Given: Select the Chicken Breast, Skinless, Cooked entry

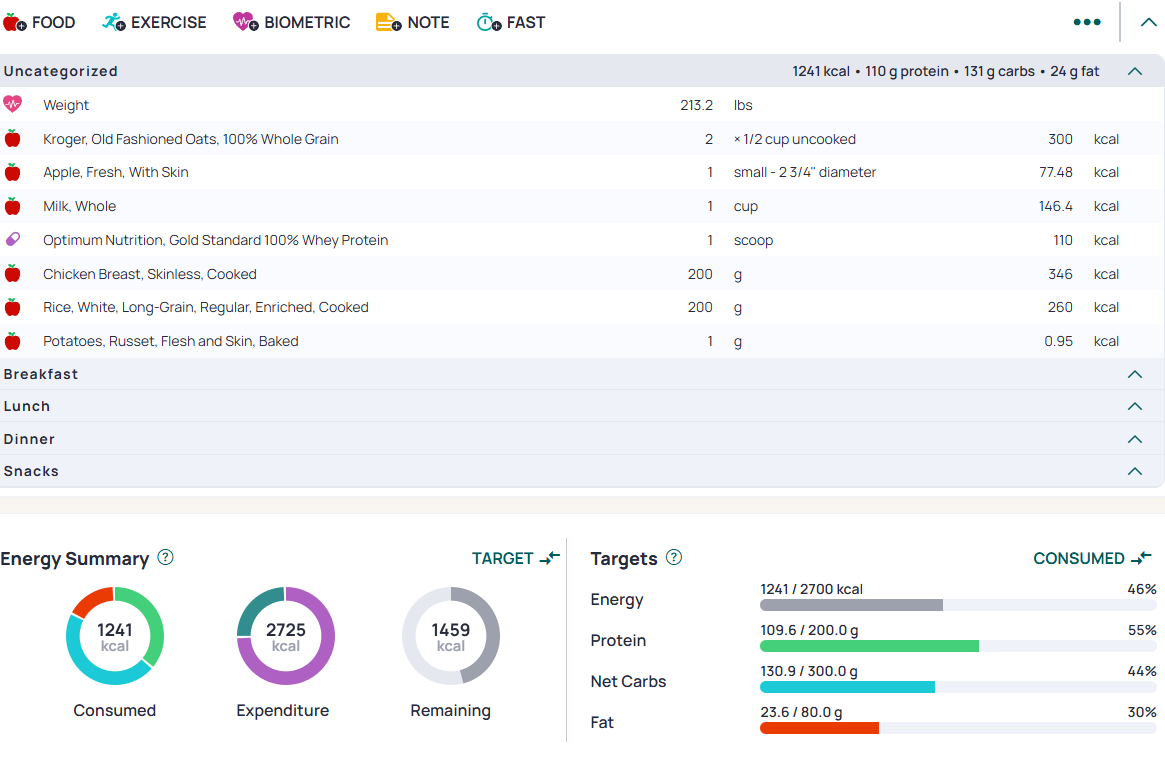Looking at the screenshot, I should click(150, 274).
